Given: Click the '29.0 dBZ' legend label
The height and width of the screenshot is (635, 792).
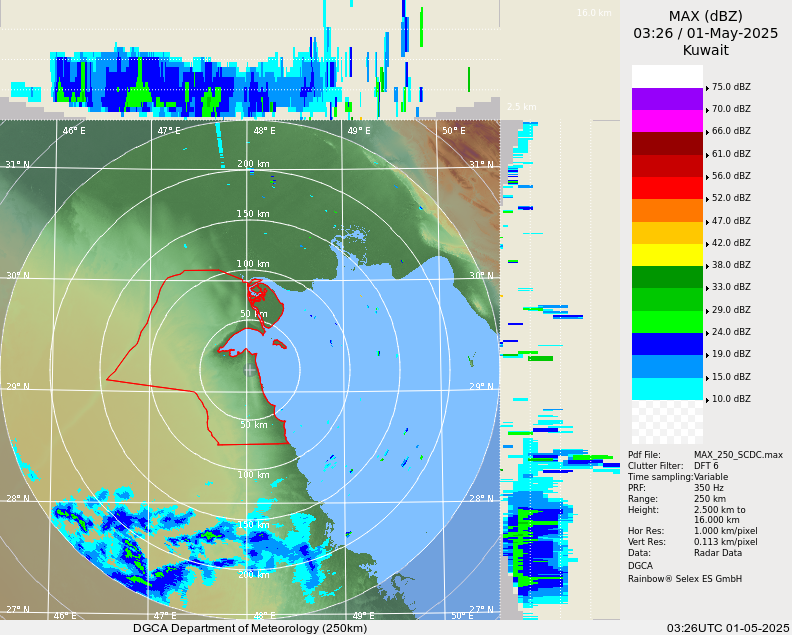Looking at the screenshot, I should [731, 310].
